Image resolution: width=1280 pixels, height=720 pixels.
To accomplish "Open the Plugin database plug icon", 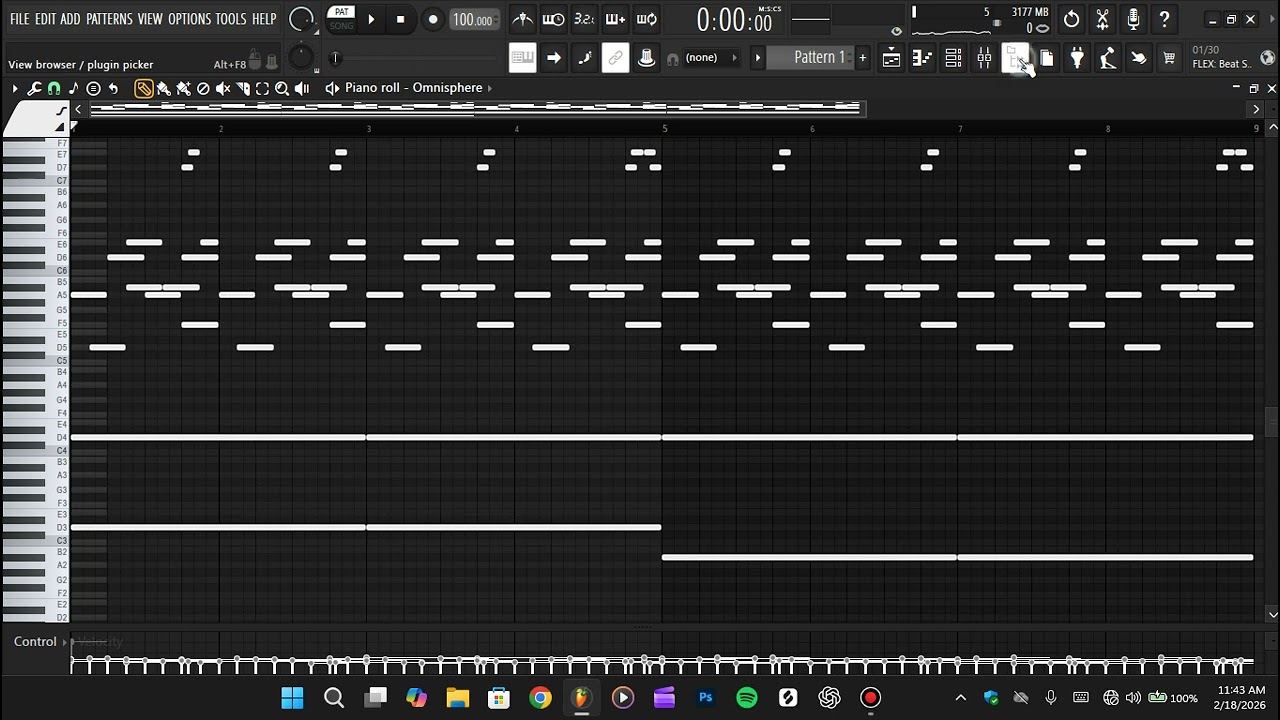I will [1077, 58].
